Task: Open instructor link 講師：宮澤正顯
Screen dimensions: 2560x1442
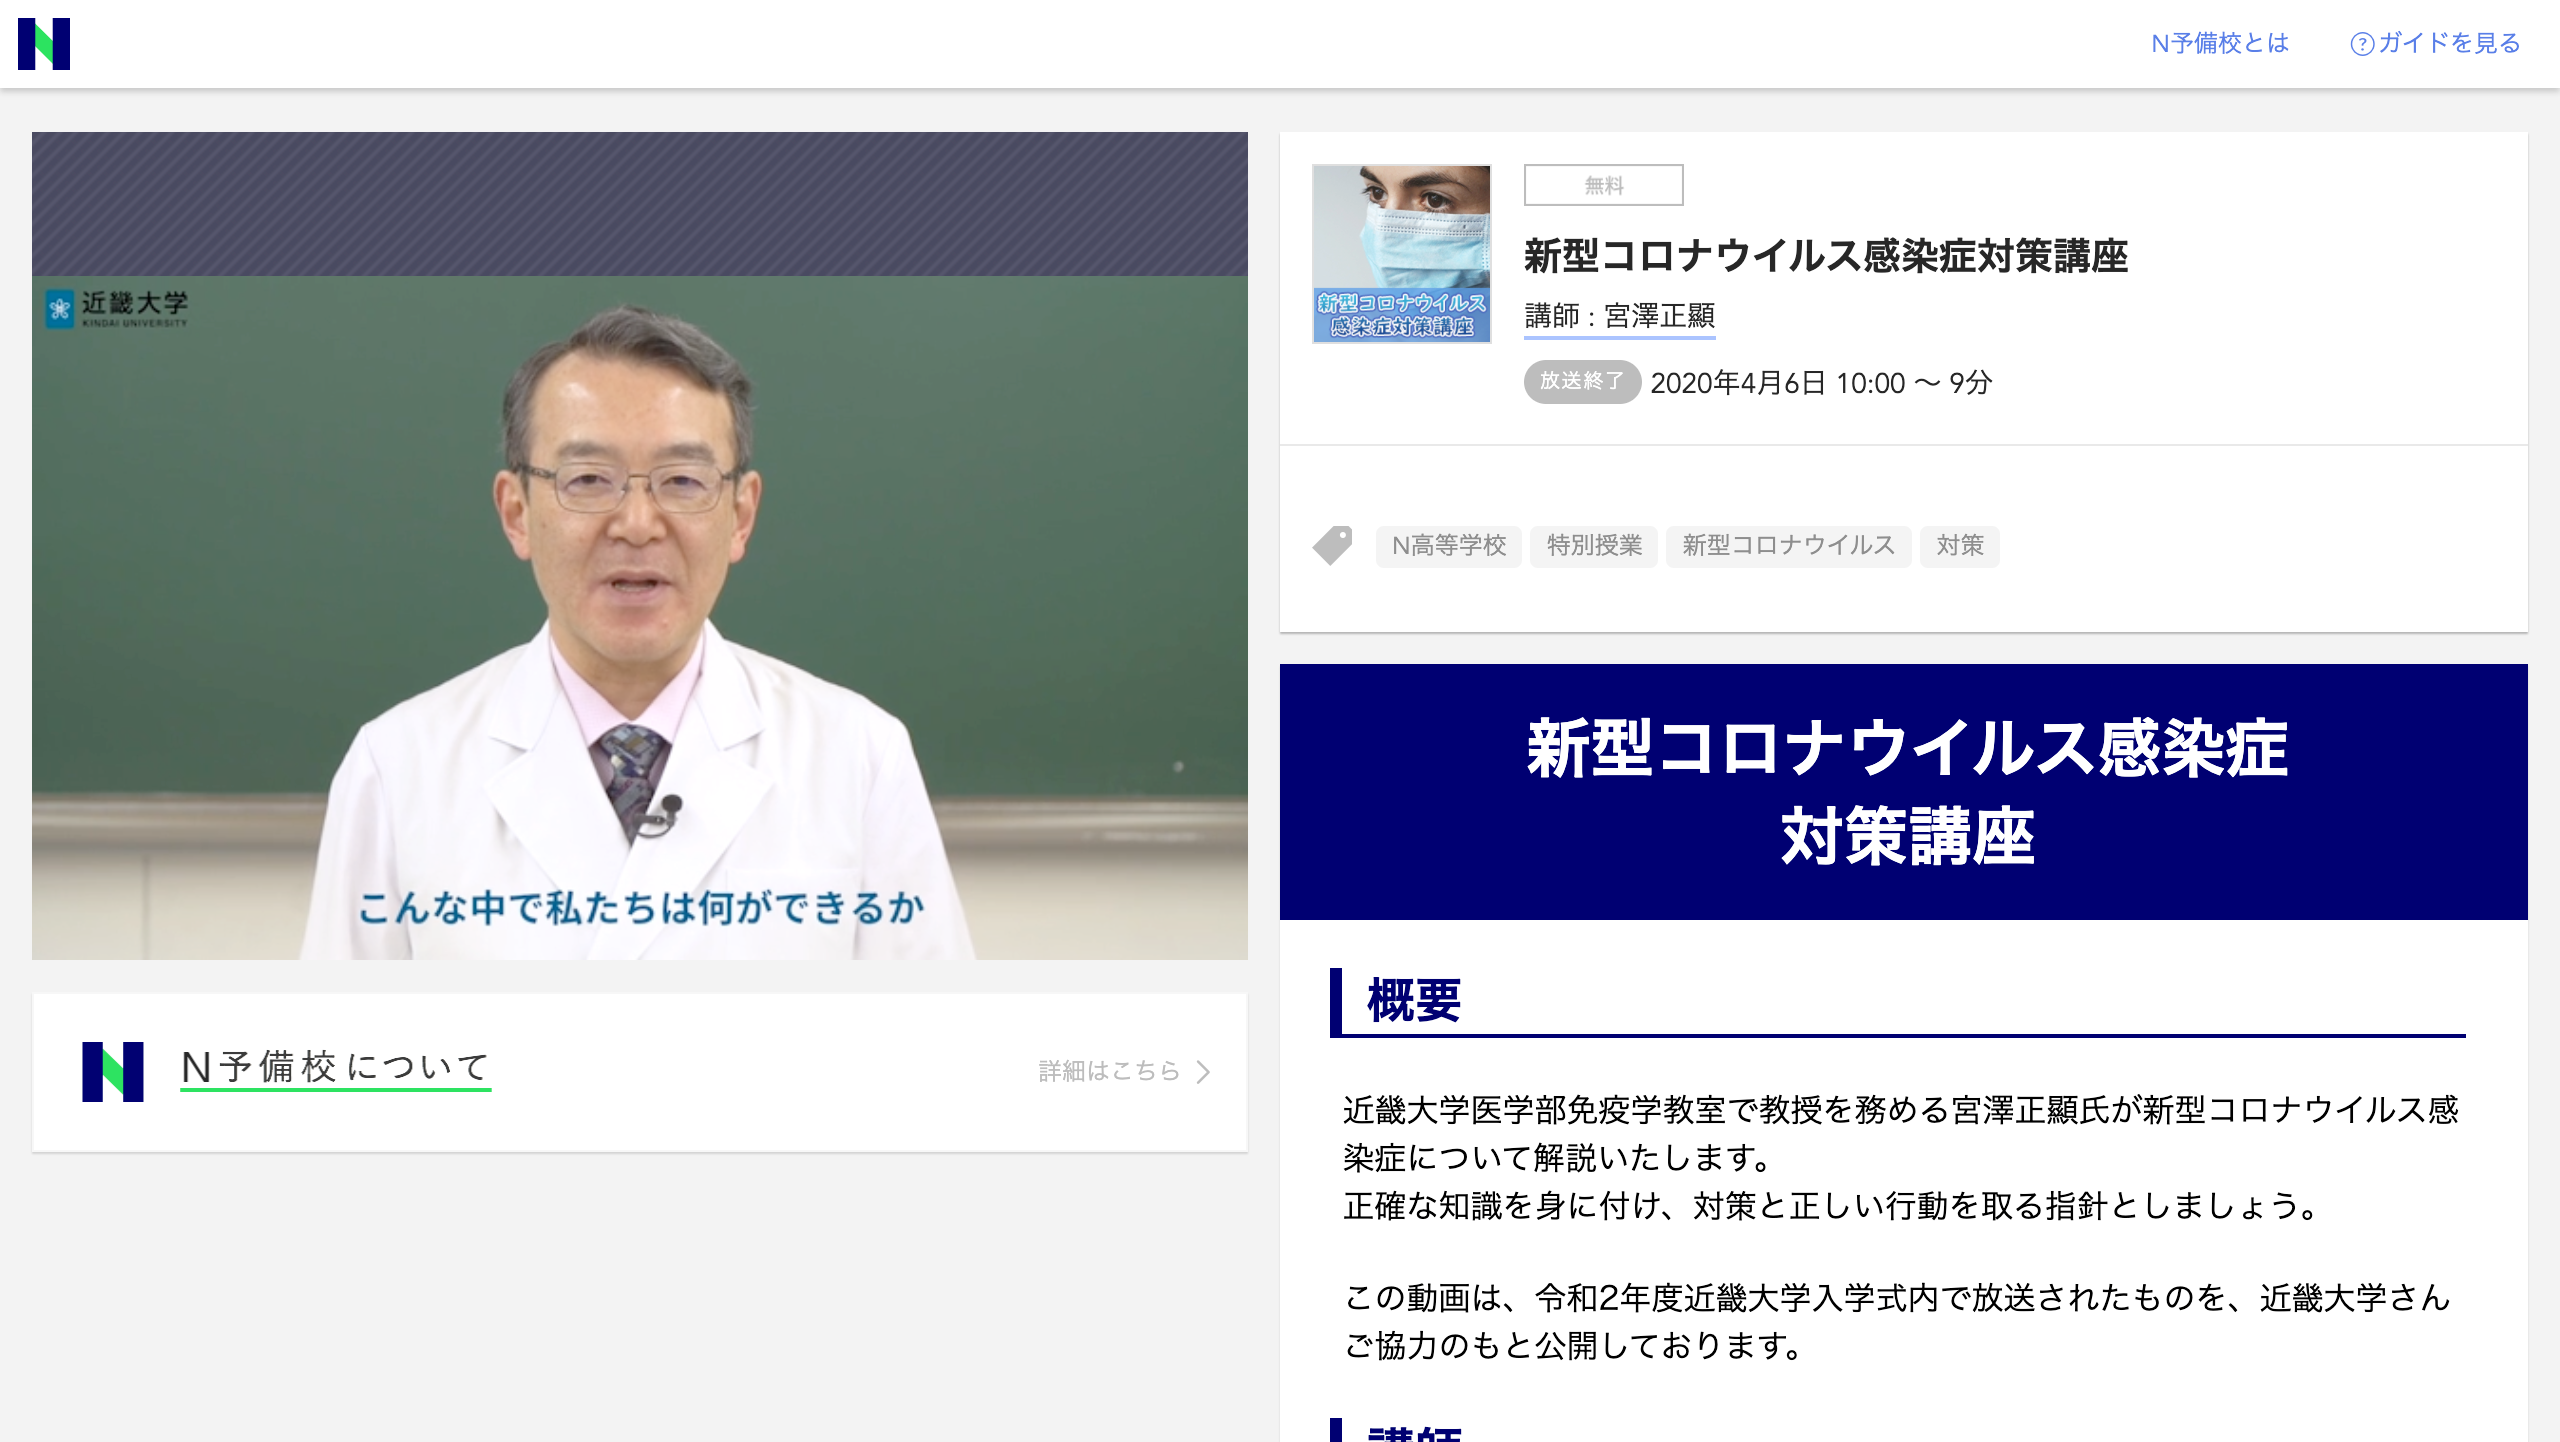Action: [x=1619, y=317]
